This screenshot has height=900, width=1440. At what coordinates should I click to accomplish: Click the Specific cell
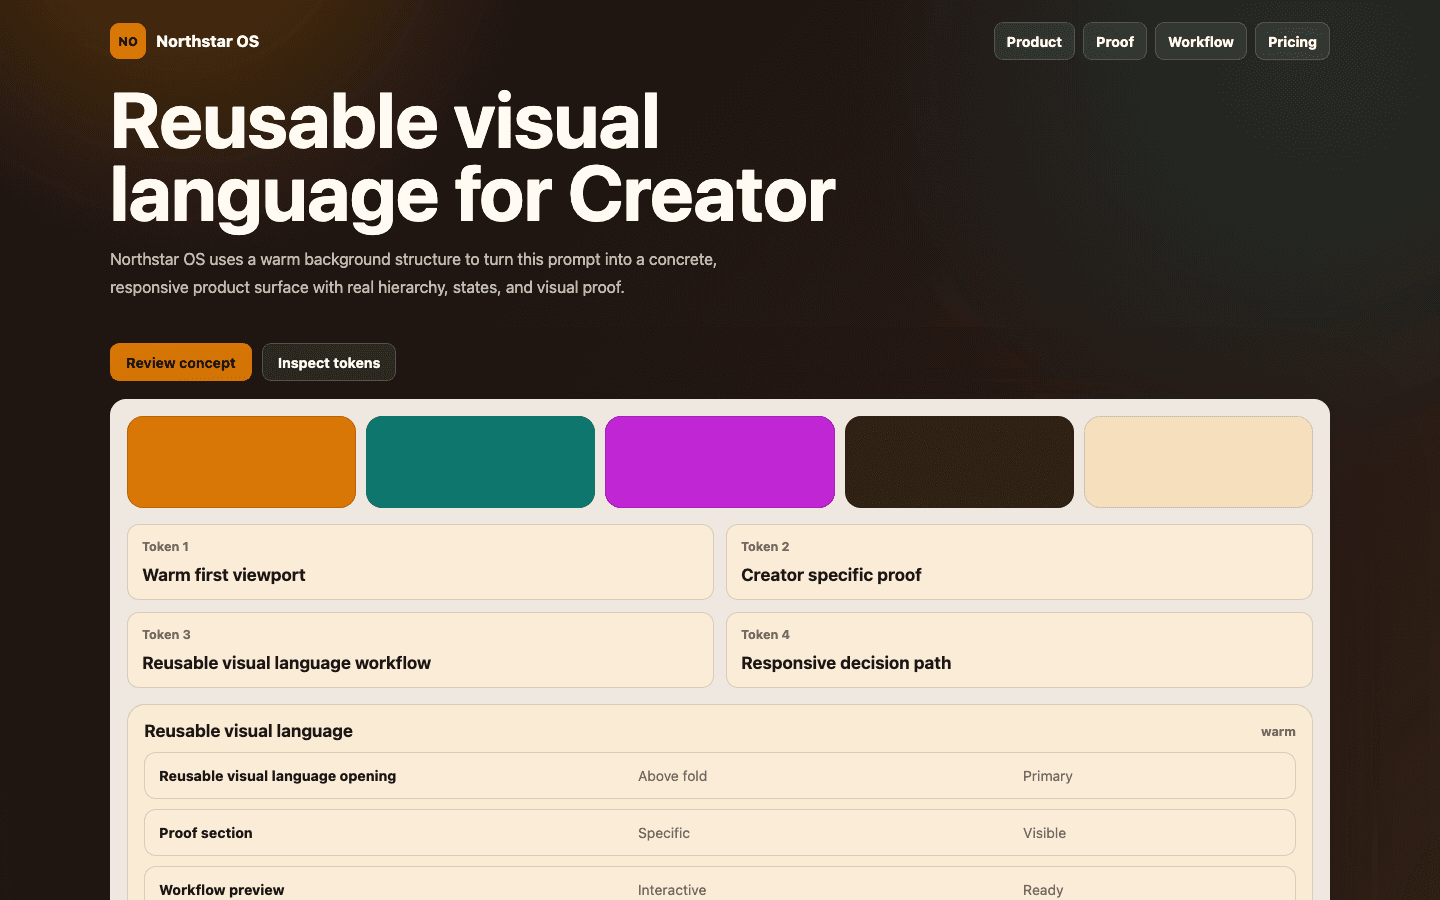[x=664, y=833]
